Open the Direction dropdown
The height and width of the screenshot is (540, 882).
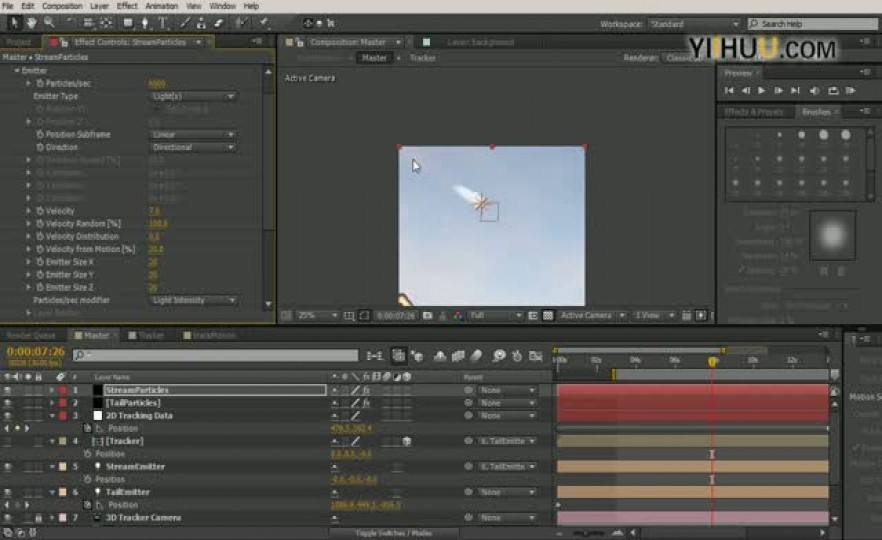click(193, 147)
